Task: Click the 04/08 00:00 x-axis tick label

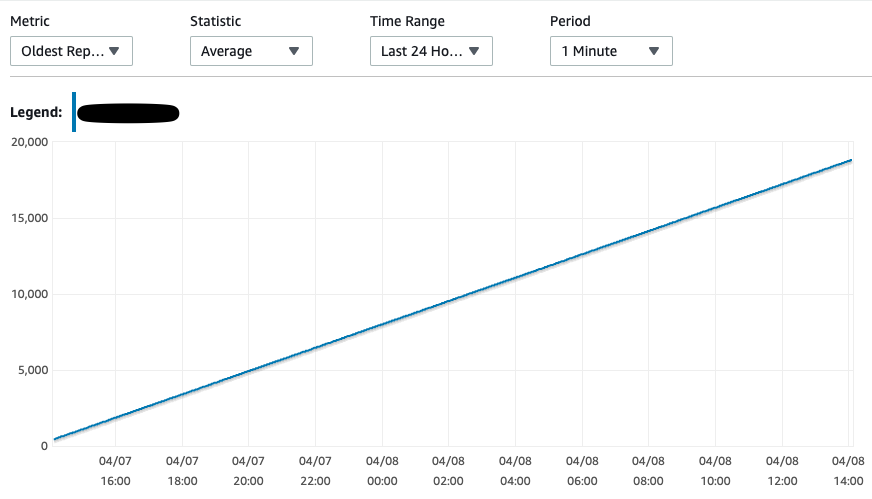Action: click(x=381, y=471)
